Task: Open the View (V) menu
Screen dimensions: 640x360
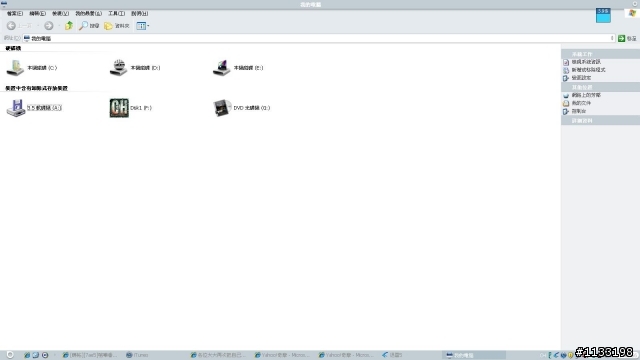Action: [60, 13]
